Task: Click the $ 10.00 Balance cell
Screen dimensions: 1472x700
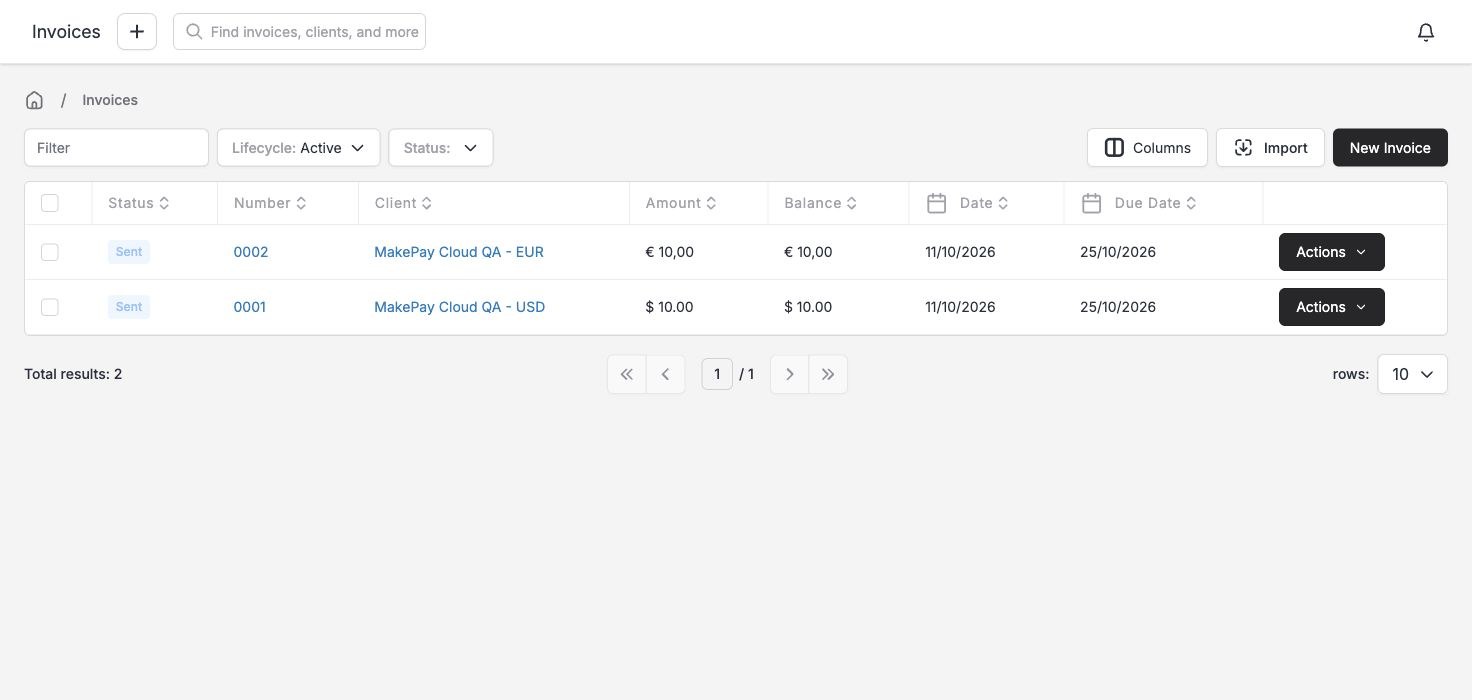Action: click(x=808, y=307)
